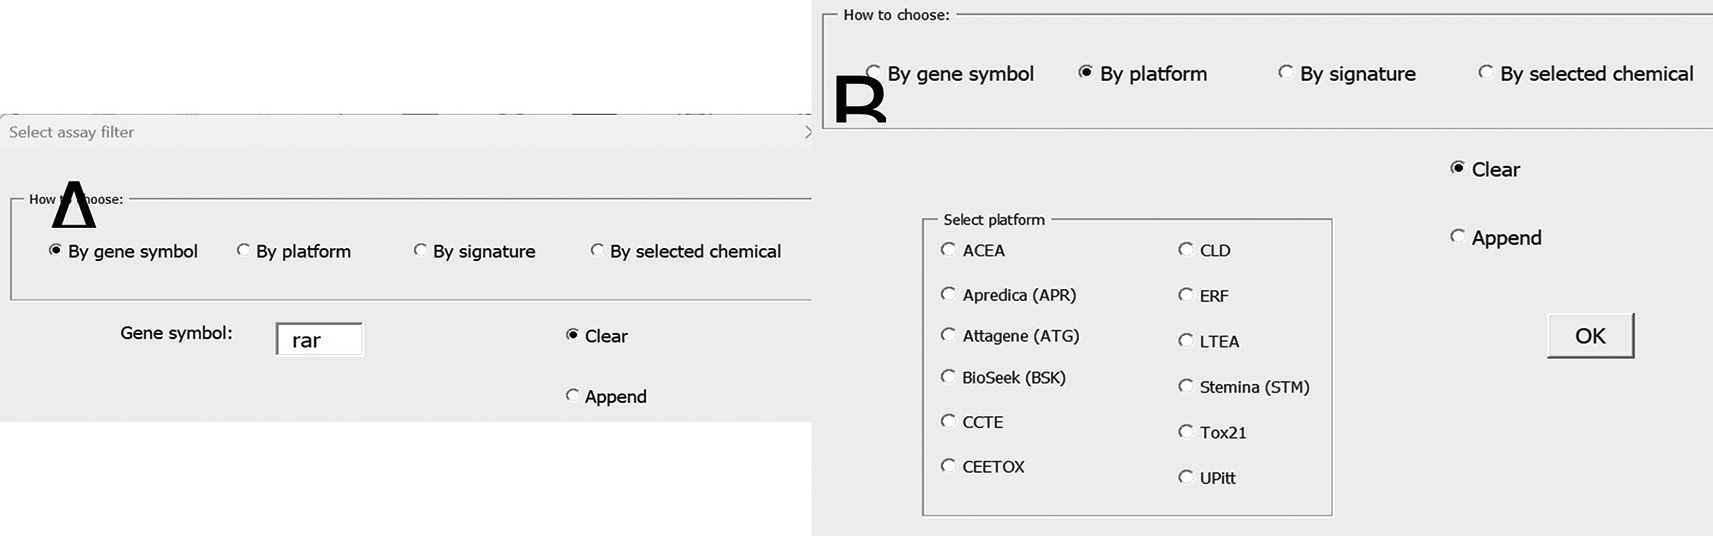Click the OK button
This screenshot has height=536, width=1713.
coord(1590,336)
